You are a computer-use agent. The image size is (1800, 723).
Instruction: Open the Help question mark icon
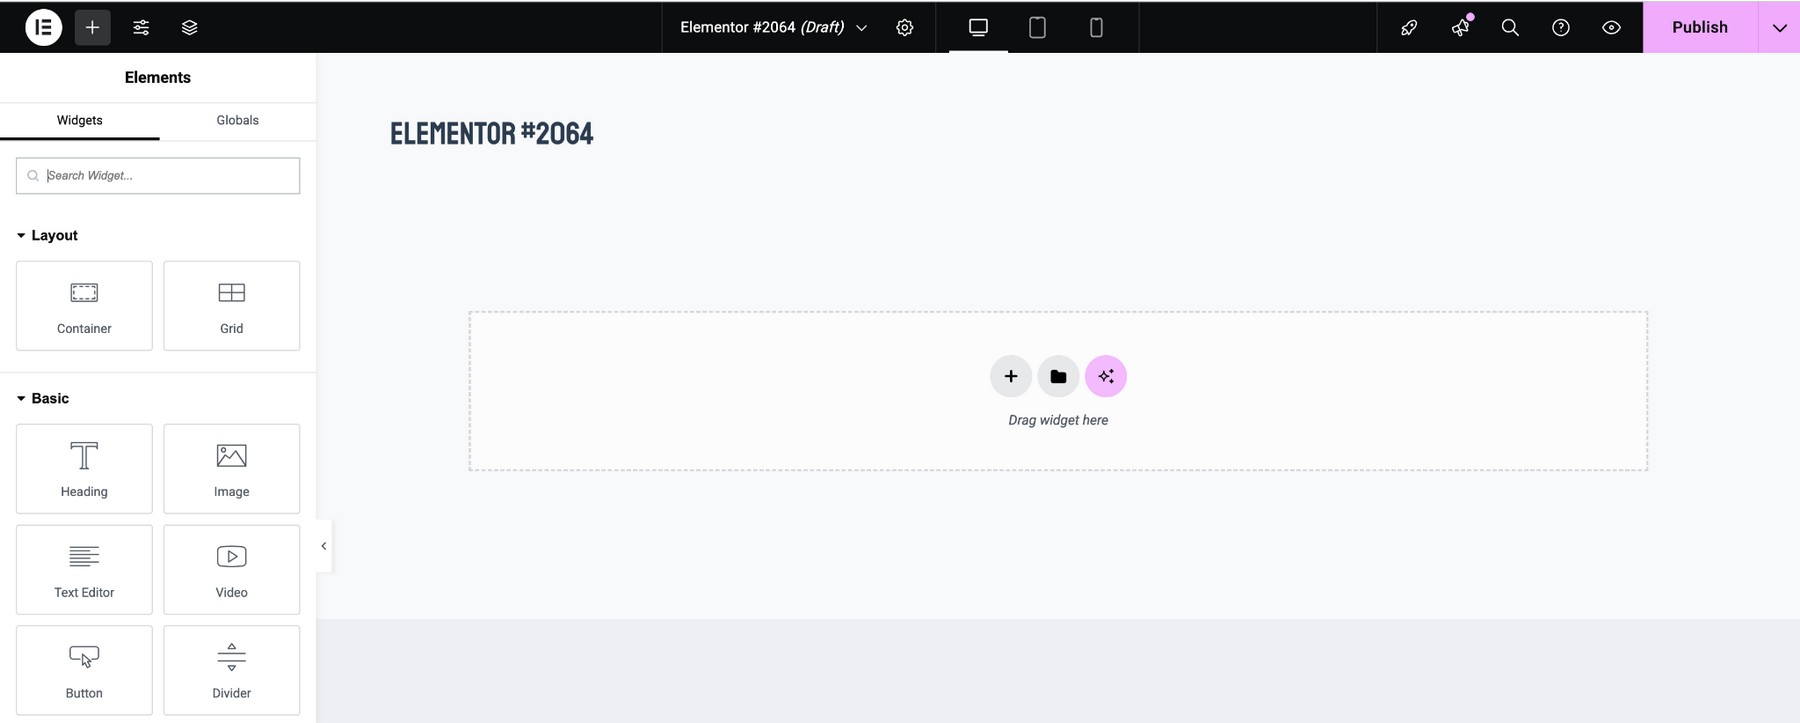[x=1561, y=27]
